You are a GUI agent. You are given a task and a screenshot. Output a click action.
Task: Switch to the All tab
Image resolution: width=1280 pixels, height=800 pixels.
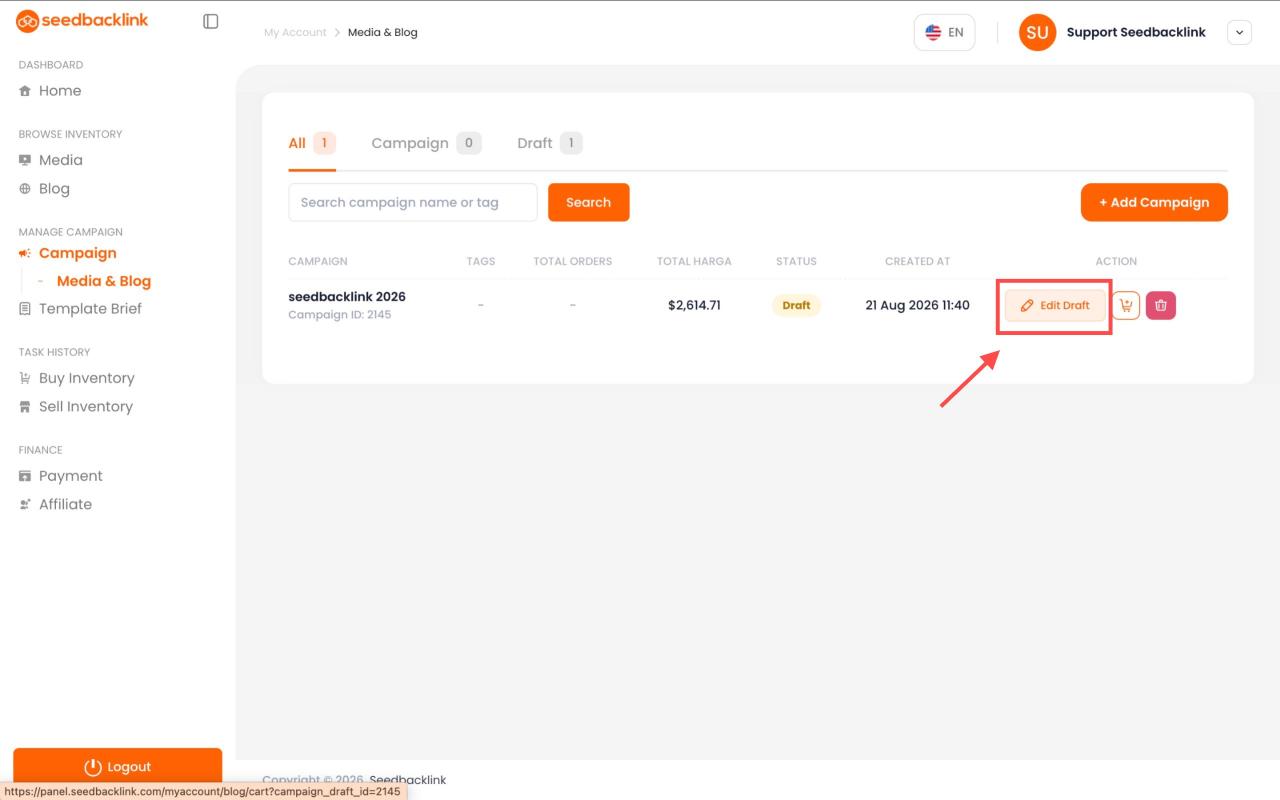click(x=312, y=143)
